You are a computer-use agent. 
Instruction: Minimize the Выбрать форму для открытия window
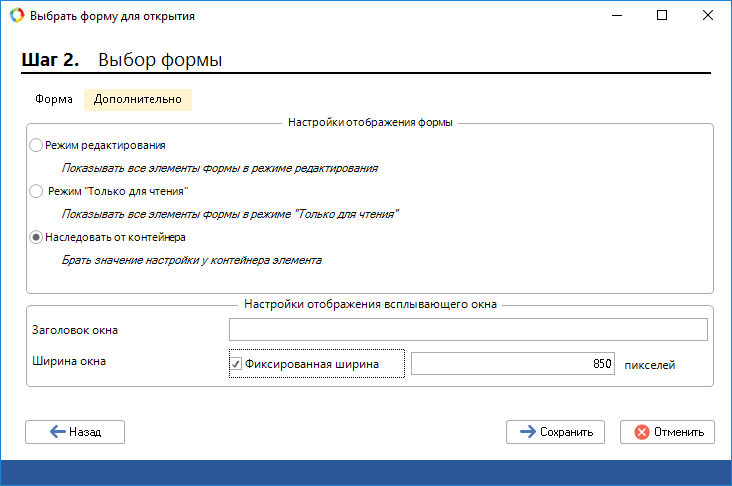point(617,15)
